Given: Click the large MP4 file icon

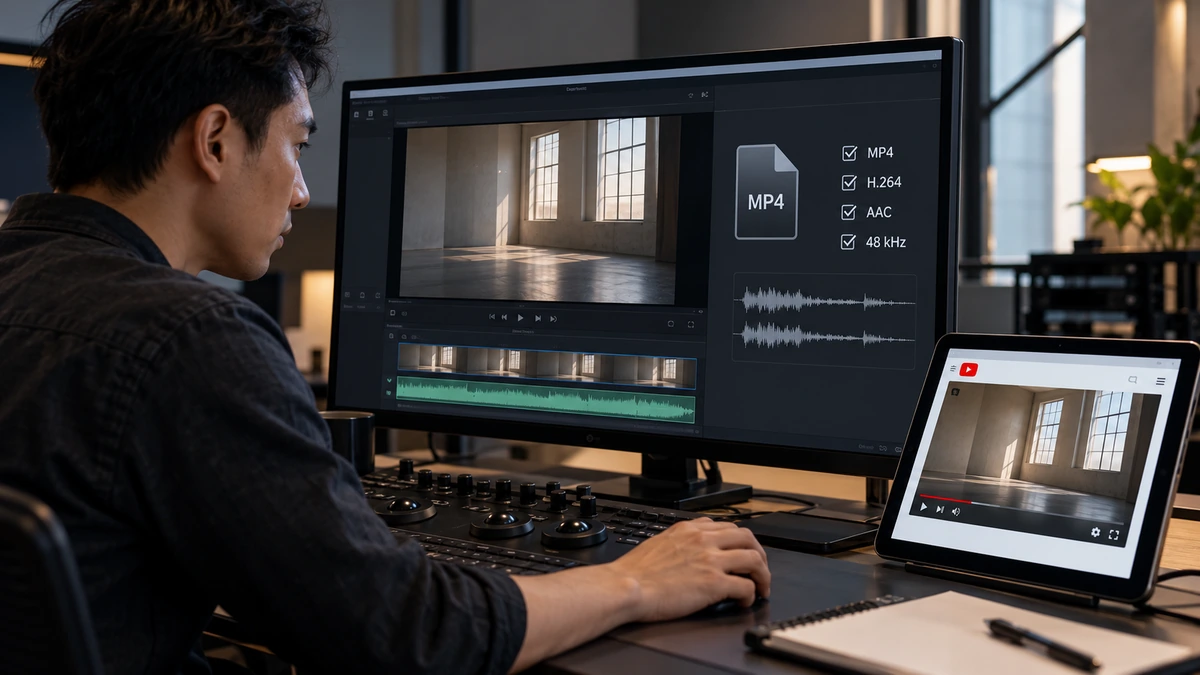Looking at the screenshot, I should click(x=767, y=191).
